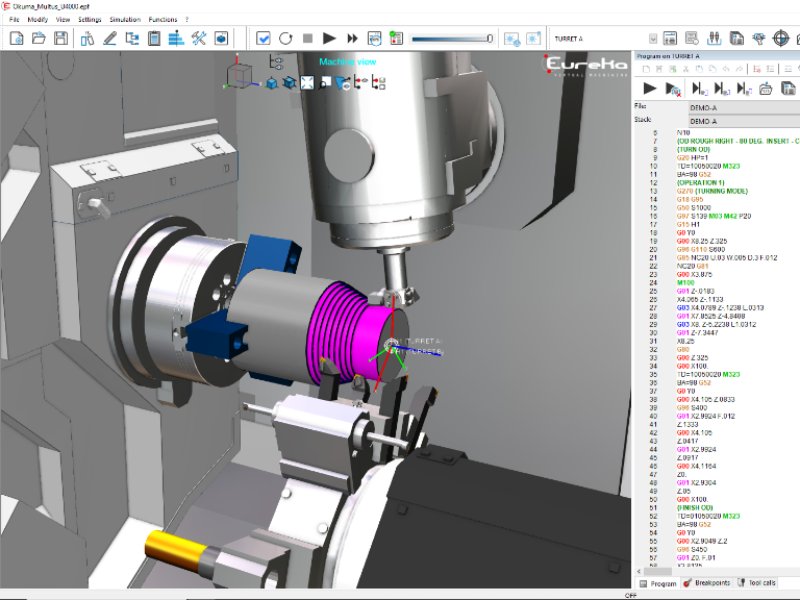
Task: Click the New project icon in the toolbar
Action: [17, 38]
